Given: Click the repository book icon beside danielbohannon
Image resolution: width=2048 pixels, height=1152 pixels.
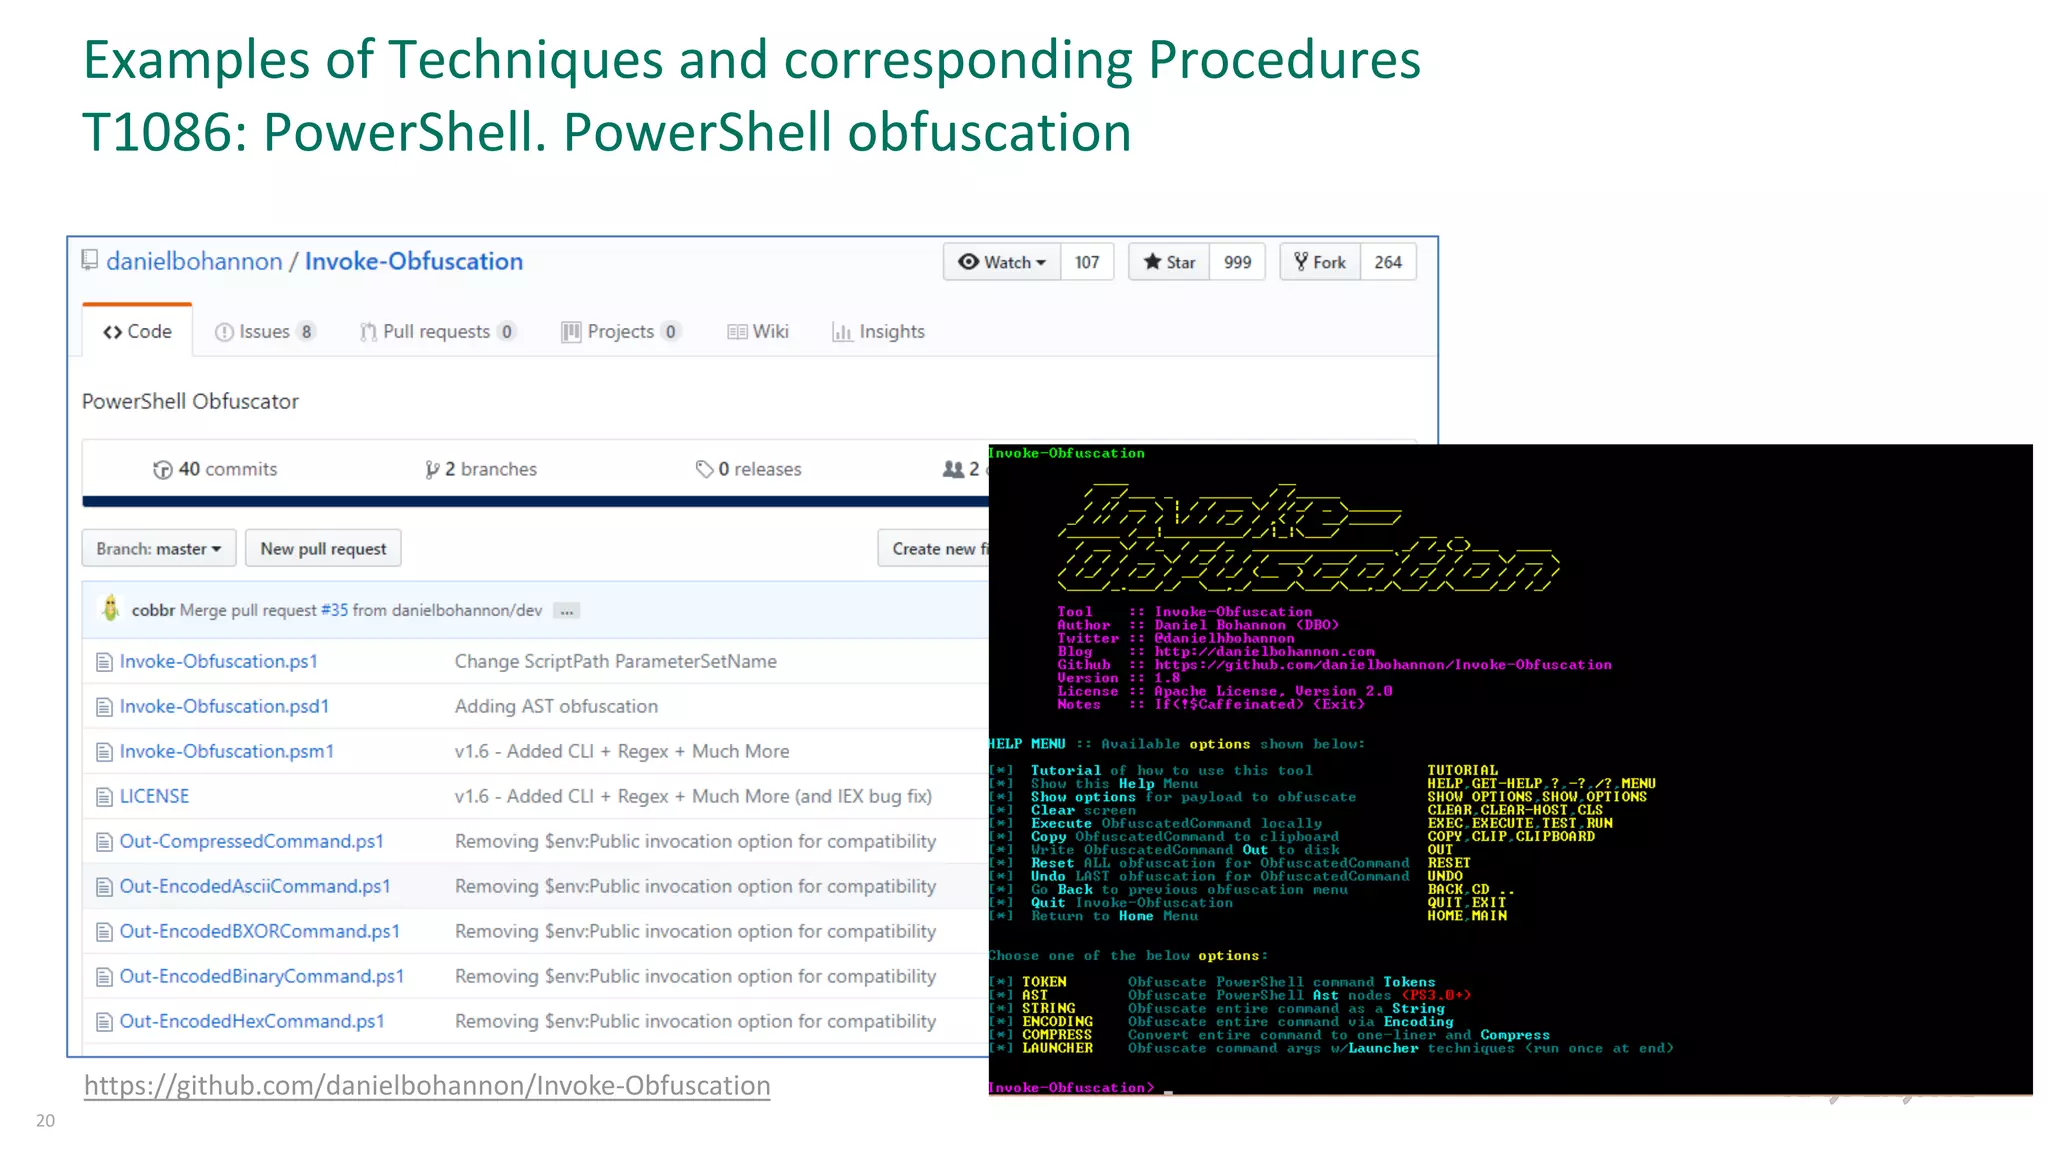Looking at the screenshot, I should pyautogui.click(x=90, y=261).
